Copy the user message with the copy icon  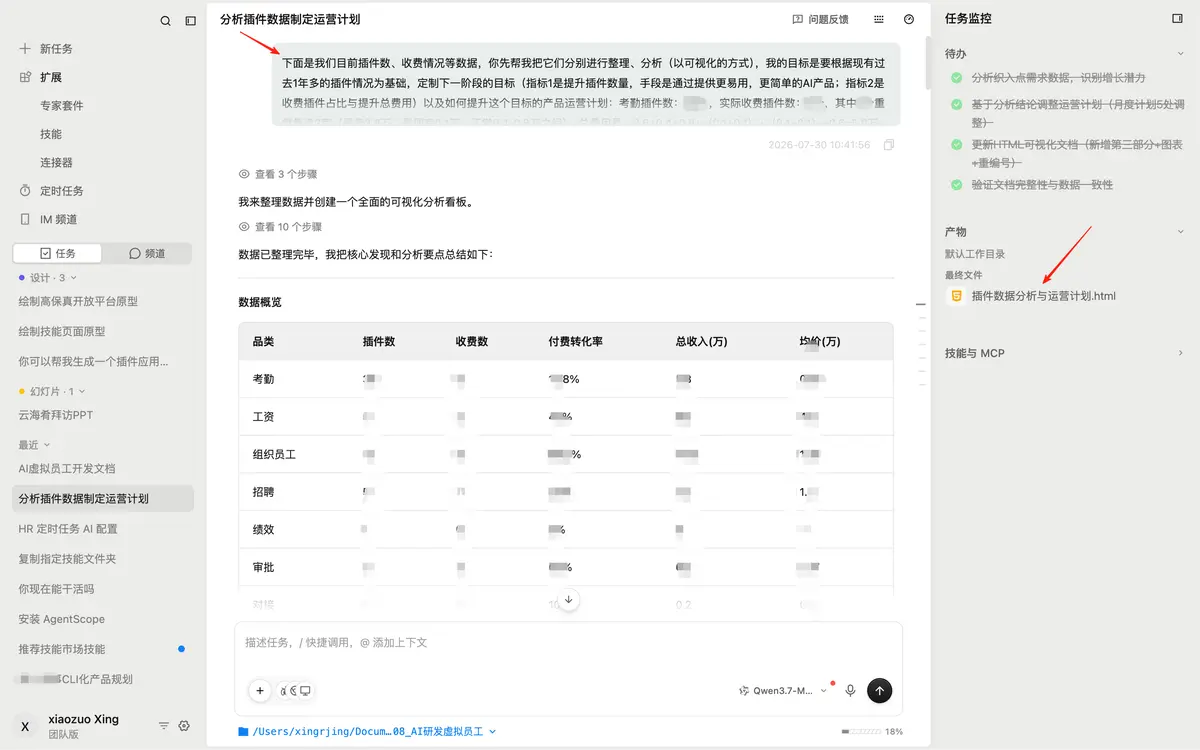889,145
